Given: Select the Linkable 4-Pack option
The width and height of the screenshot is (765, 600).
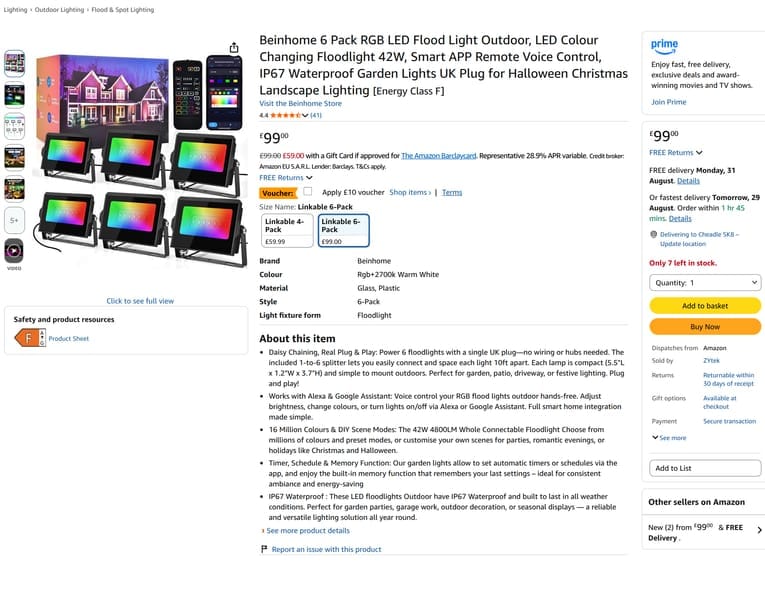Looking at the screenshot, I should (x=287, y=230).
